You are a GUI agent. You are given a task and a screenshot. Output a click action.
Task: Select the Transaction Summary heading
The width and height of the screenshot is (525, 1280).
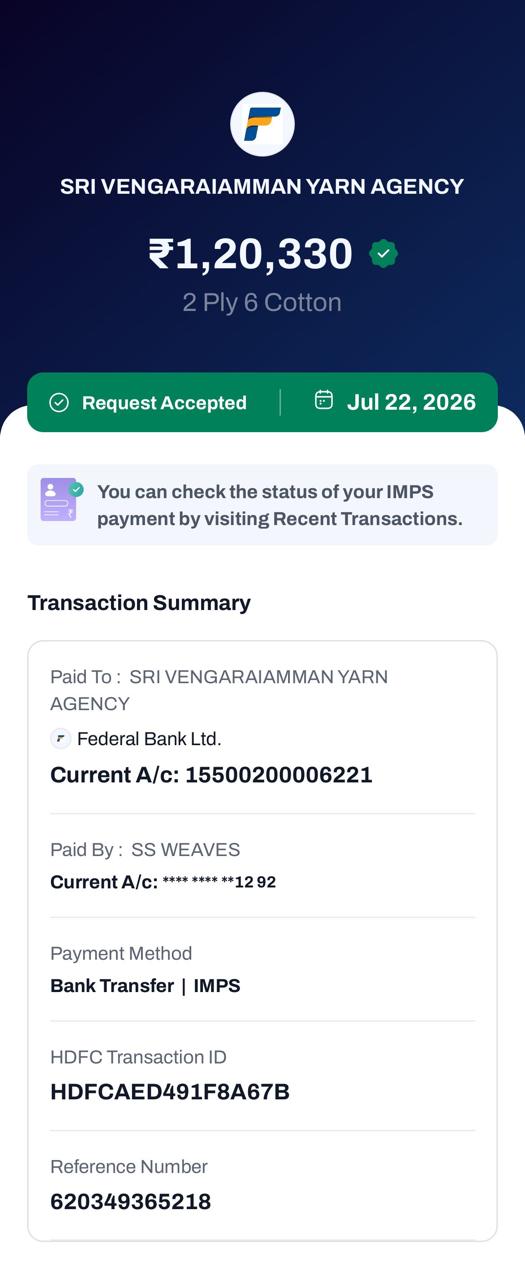click(139, 602)
